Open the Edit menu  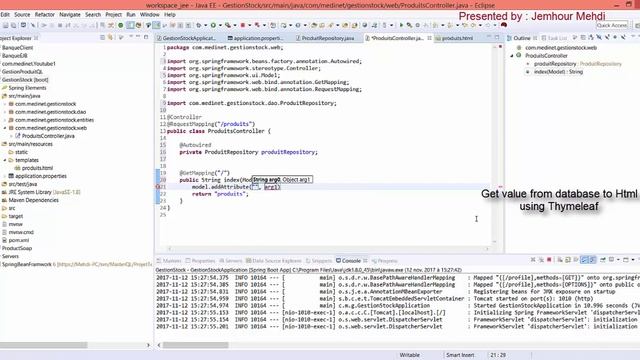point(5,14)
